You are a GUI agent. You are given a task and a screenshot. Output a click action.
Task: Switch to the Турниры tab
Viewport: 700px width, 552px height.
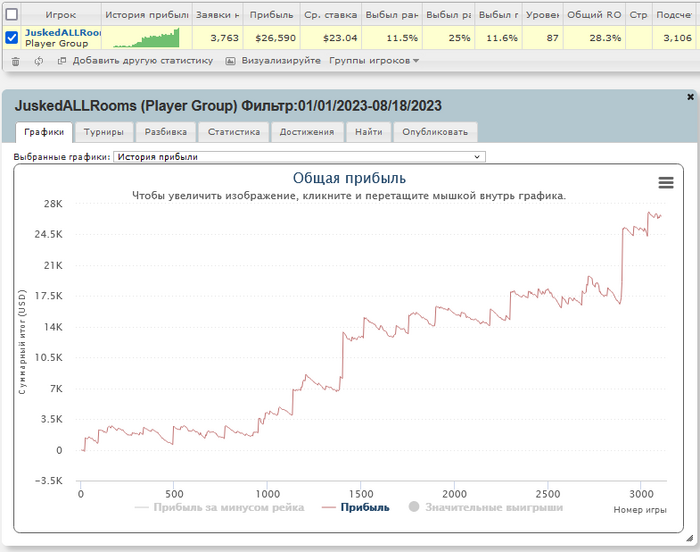point(104,132)
